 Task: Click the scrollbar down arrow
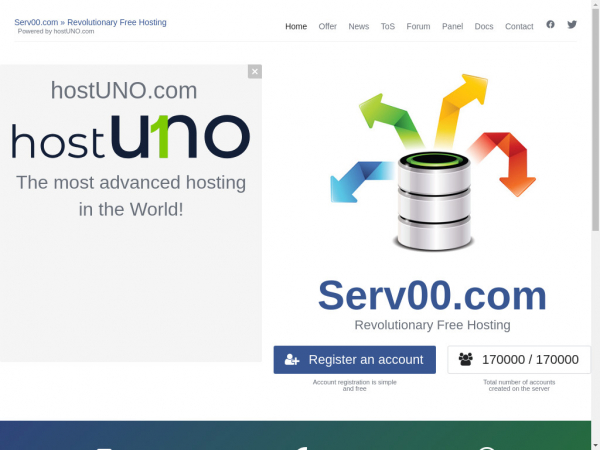[595, 446]
